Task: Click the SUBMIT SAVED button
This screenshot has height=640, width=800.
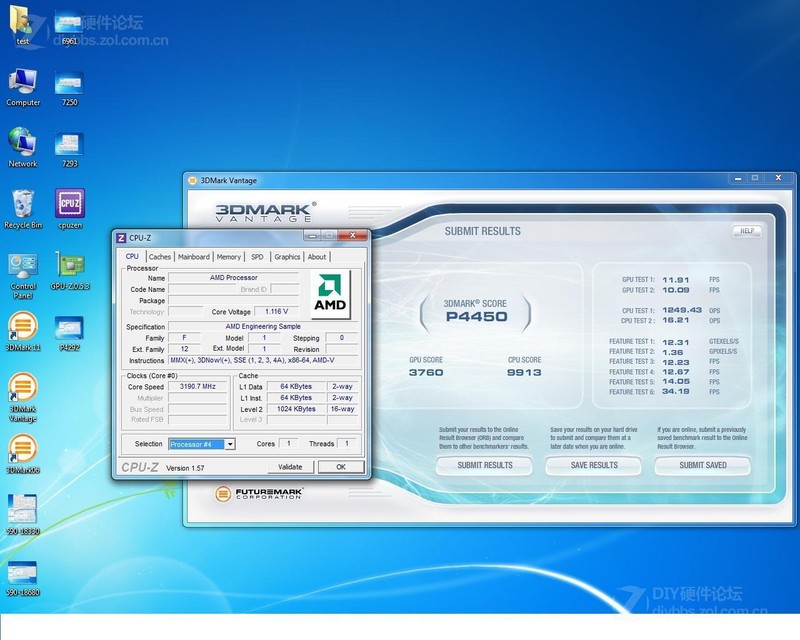Action: 703,465
